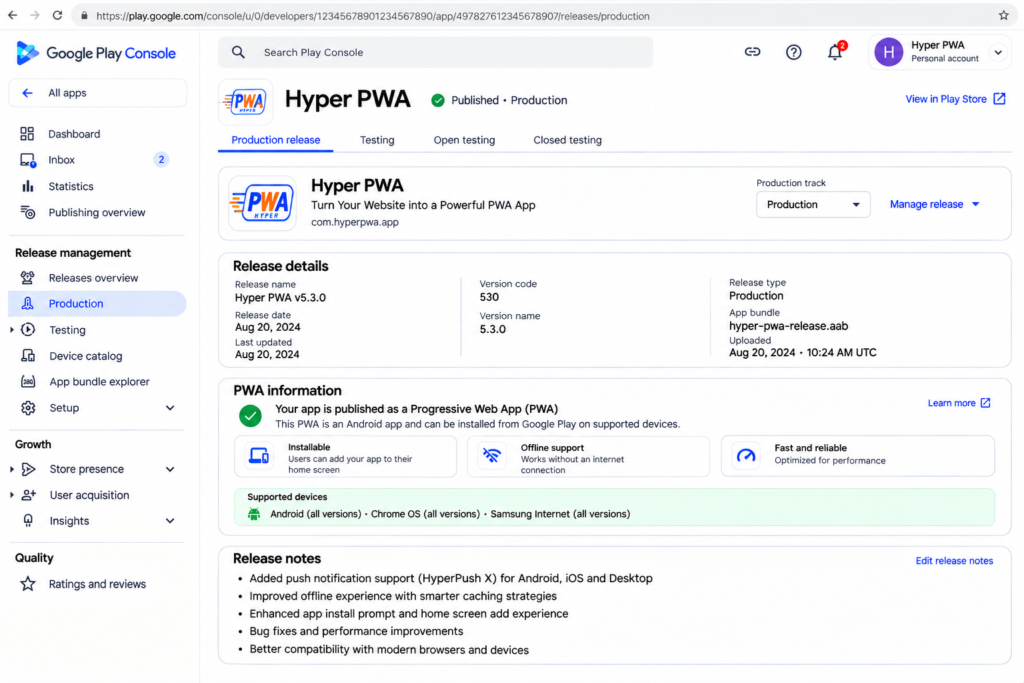Click the Android robot icon
Viewport: 1024px width, 683px height.
[x=254, y=514]
